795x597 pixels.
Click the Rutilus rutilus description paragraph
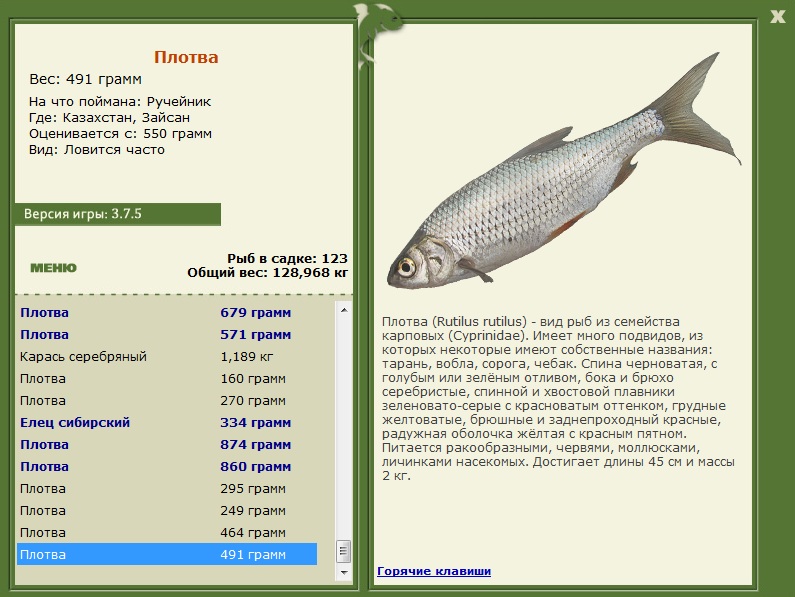pos(558,399)
